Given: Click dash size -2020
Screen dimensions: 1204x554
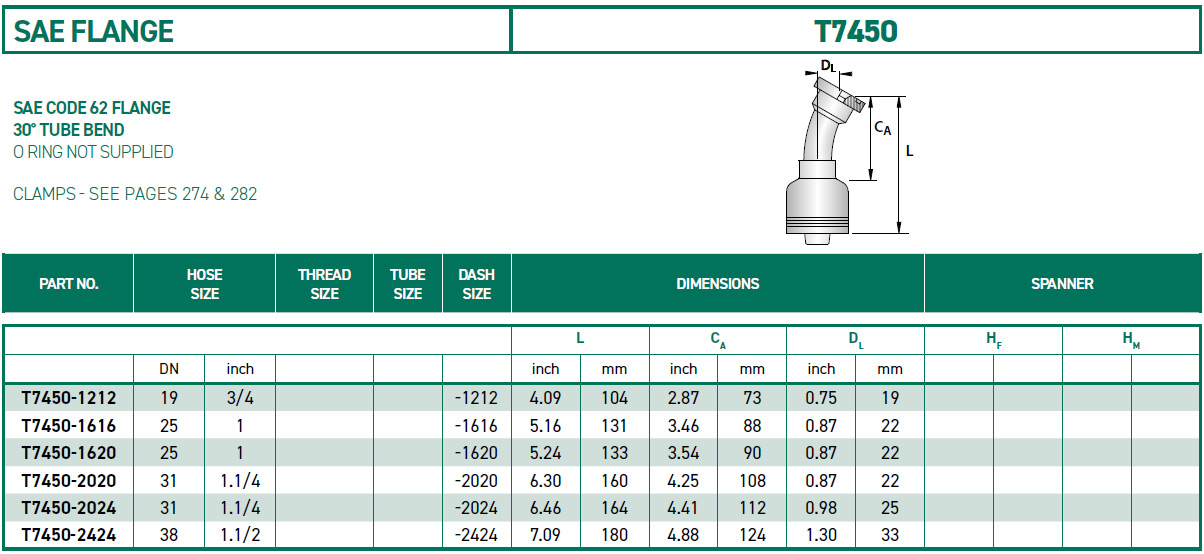Looking at the screenshot, I should (x=475, y=480).
